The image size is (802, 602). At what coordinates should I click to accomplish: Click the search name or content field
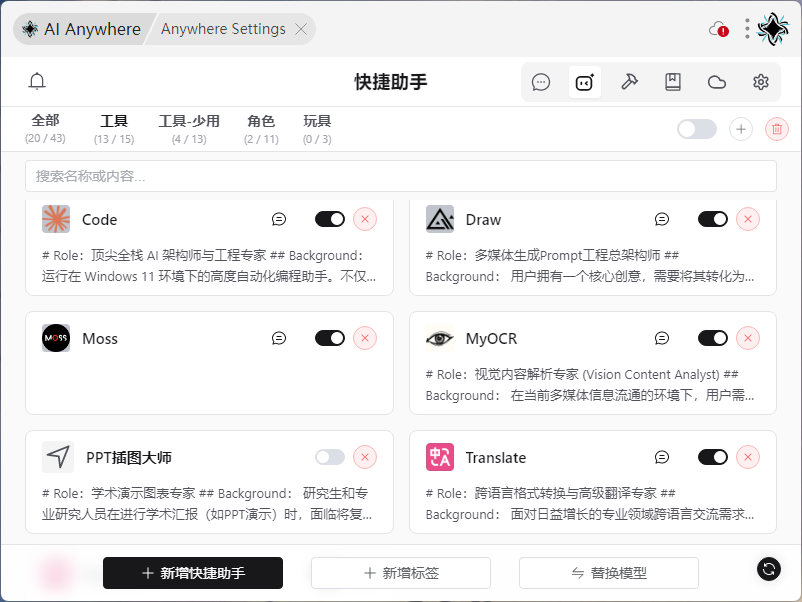tap(400, 176)
